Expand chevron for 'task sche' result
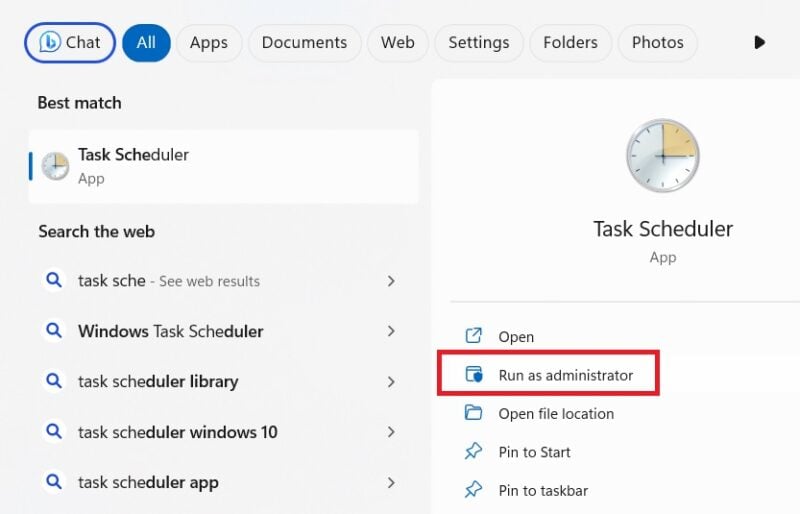 pos(391,281)
